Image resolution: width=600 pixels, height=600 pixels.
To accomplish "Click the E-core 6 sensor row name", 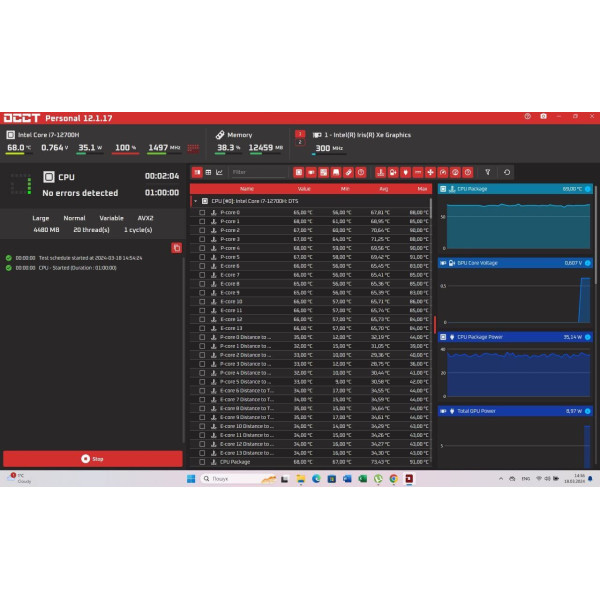I will [230, 266].
